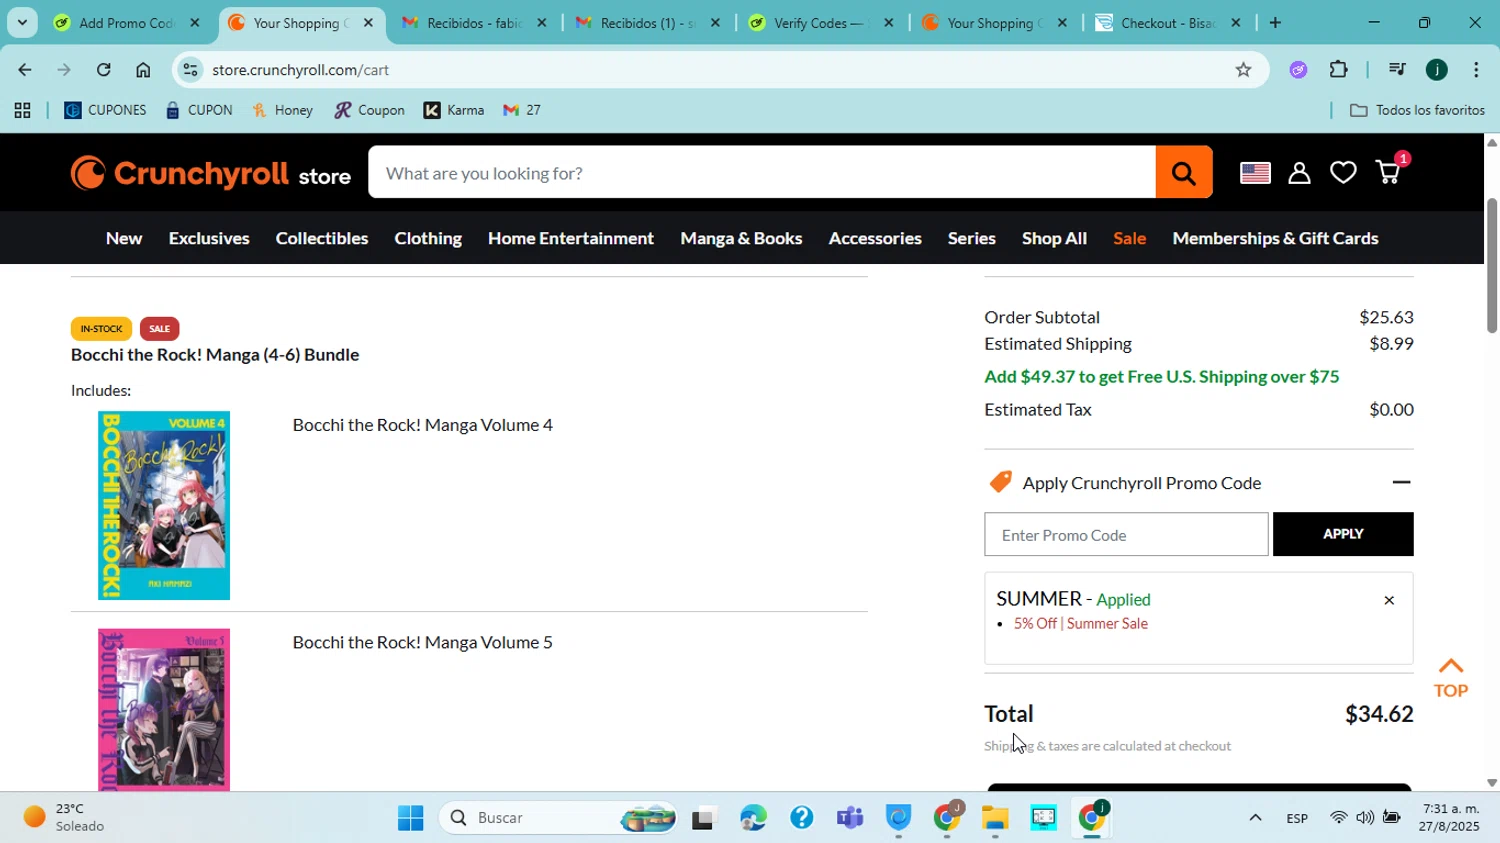Open the wishlist heart icon
This screenshot has width=1500, height=843.
click(1343, 173)
